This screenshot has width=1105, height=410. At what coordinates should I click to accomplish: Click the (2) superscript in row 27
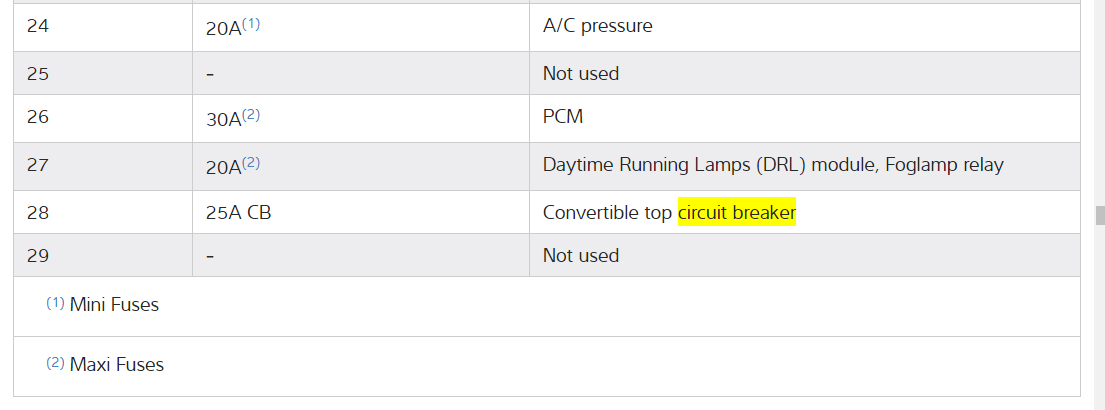pyautogui.click(x=251, y=163)
